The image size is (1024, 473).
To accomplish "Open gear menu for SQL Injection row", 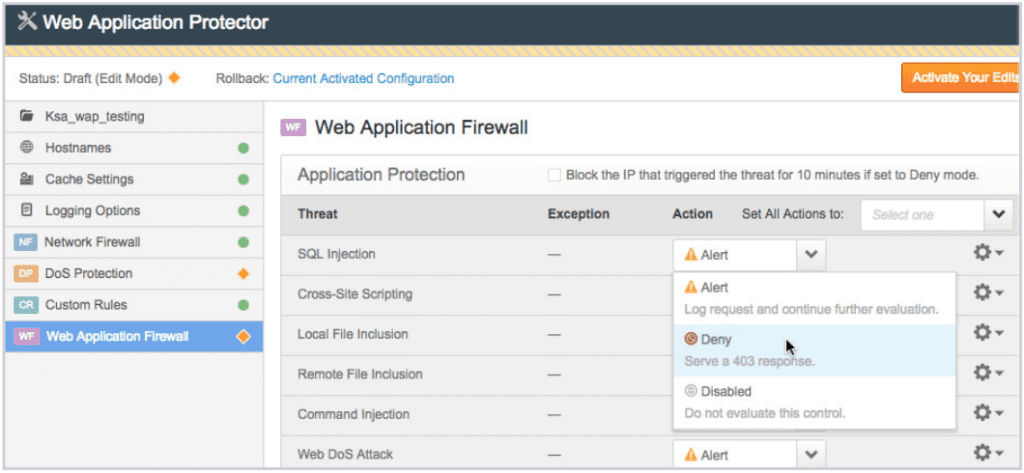I will tap(988, 253).
